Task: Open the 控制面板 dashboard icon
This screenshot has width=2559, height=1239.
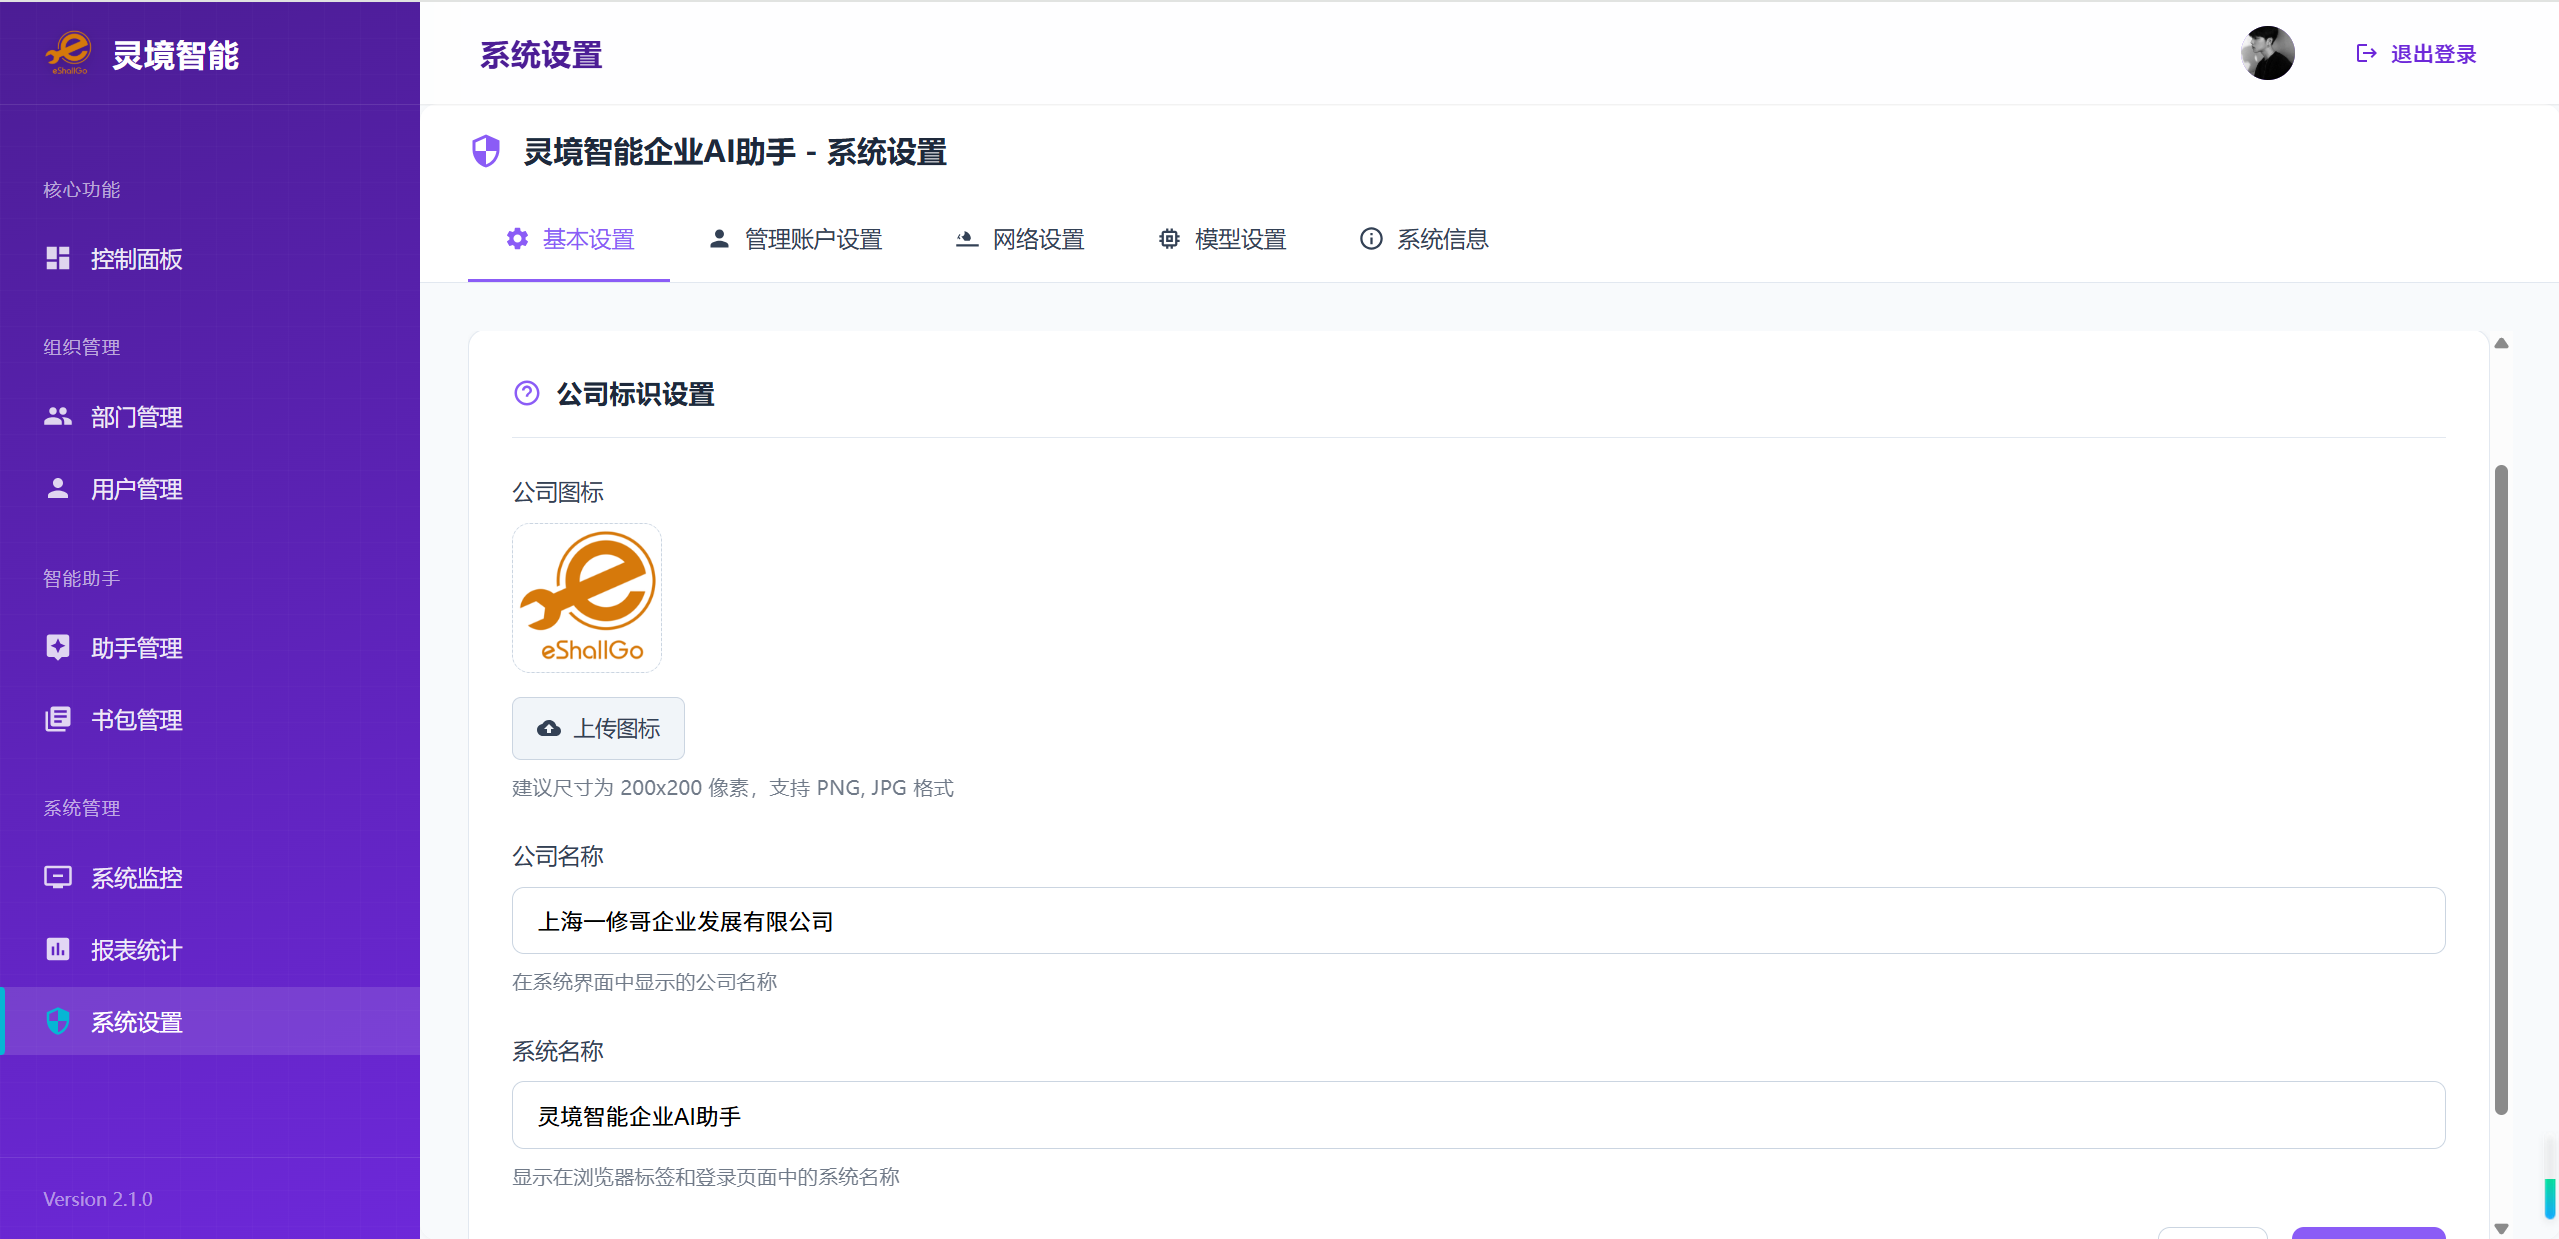Action: [58, 259]
